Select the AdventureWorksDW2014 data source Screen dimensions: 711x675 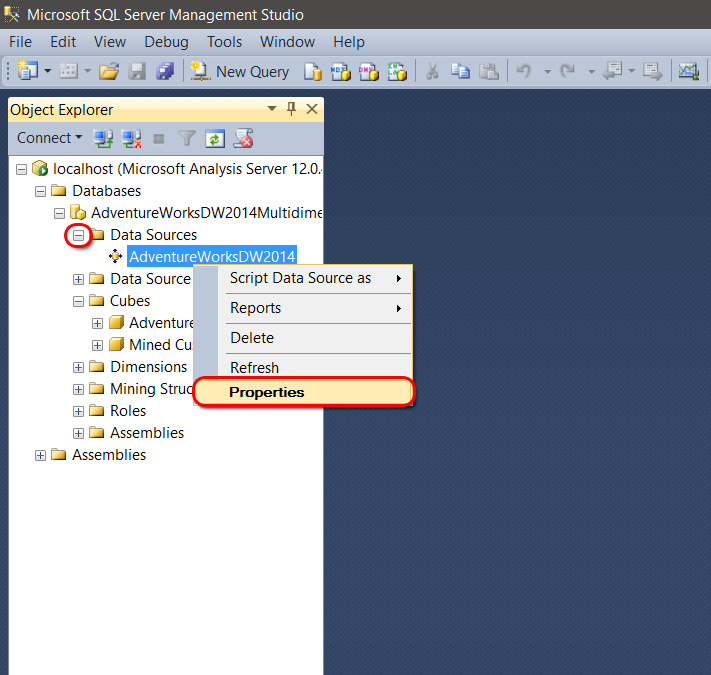click(x=212, y=257)
